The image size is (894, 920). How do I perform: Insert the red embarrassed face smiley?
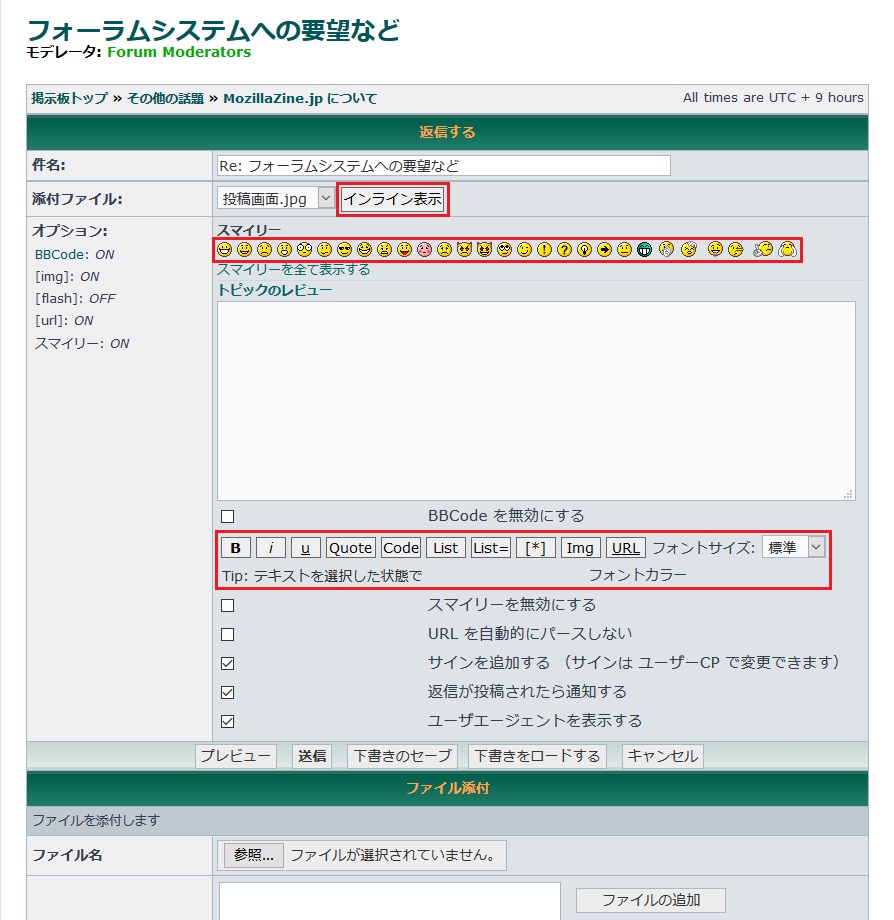point(424,250)
